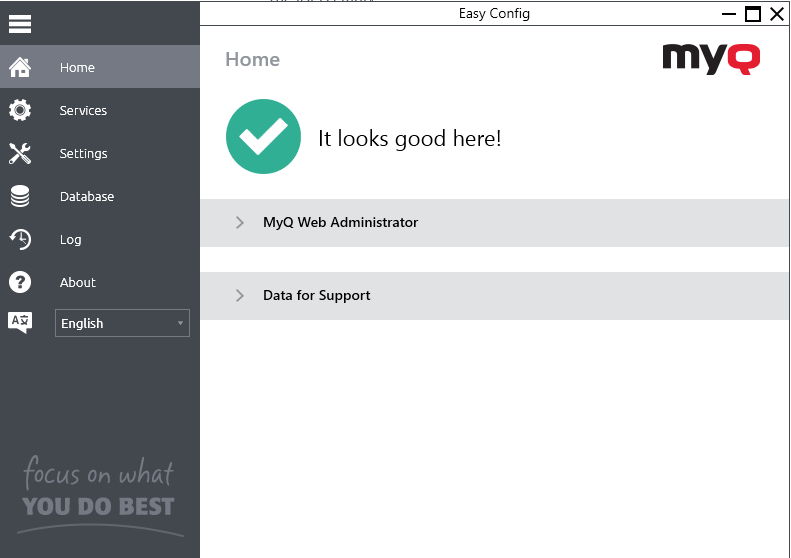Expand the MyQ Web Administrator chevron arrow
Viewport: 791px width, 558px height.
(240, 223)
